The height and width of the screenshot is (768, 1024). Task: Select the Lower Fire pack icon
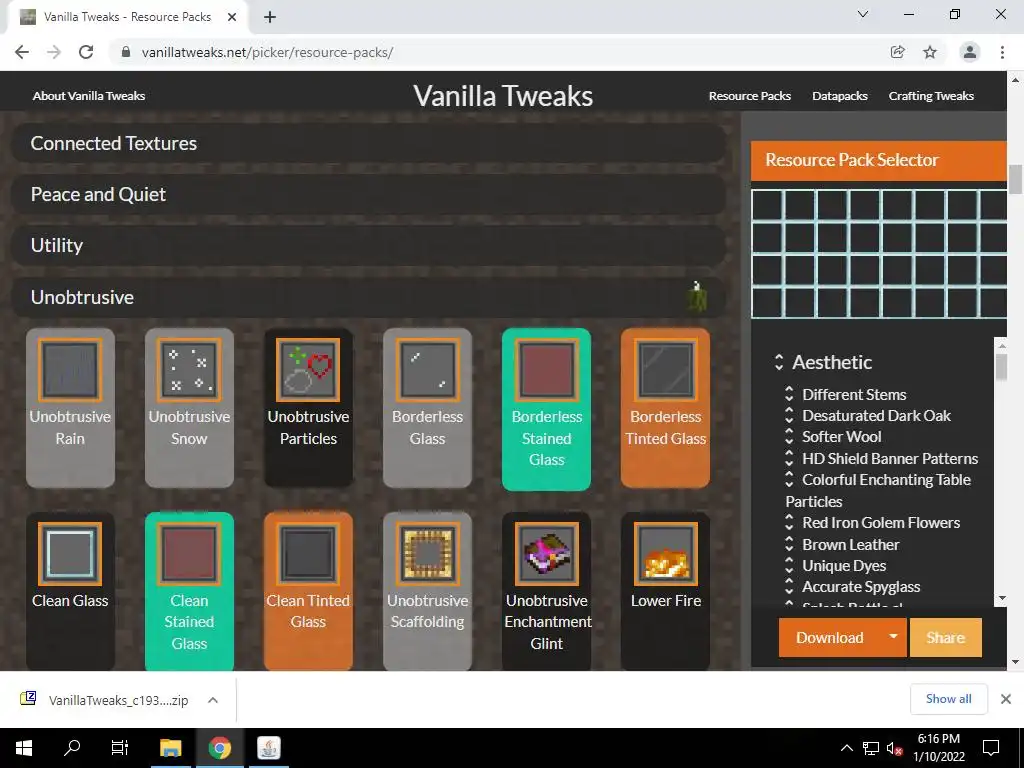click(665, 554)
